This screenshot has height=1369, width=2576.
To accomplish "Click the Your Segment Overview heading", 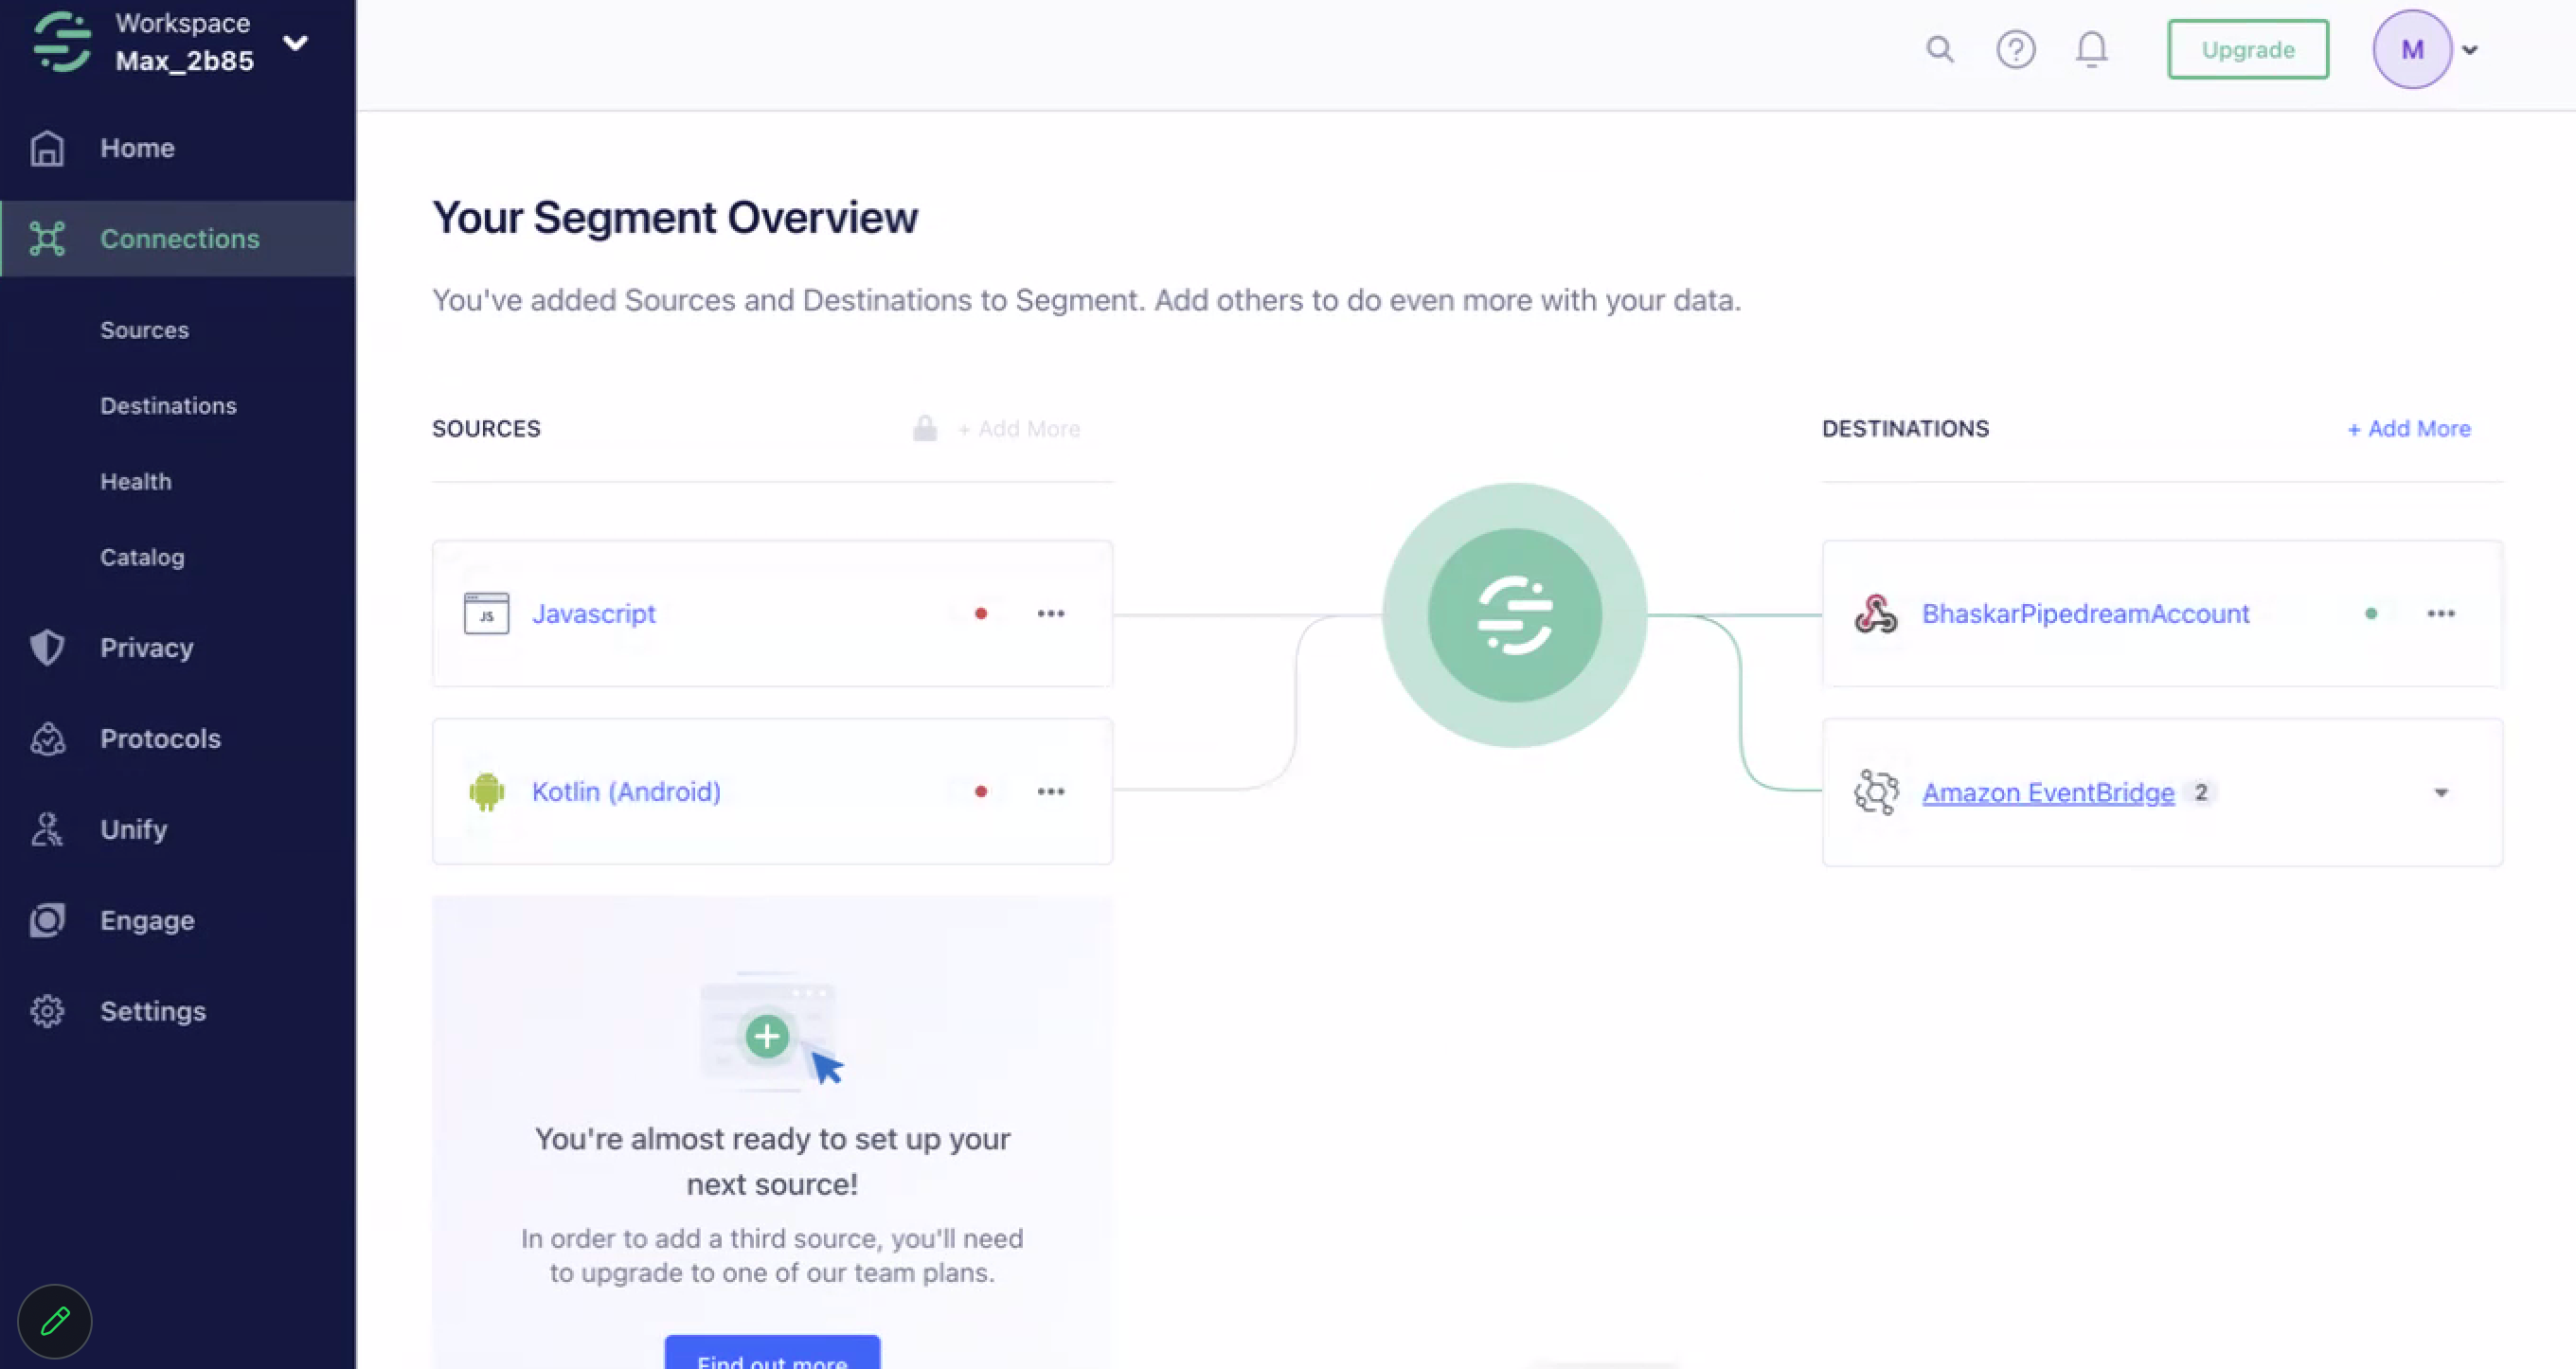I will (x=675, y=217).
